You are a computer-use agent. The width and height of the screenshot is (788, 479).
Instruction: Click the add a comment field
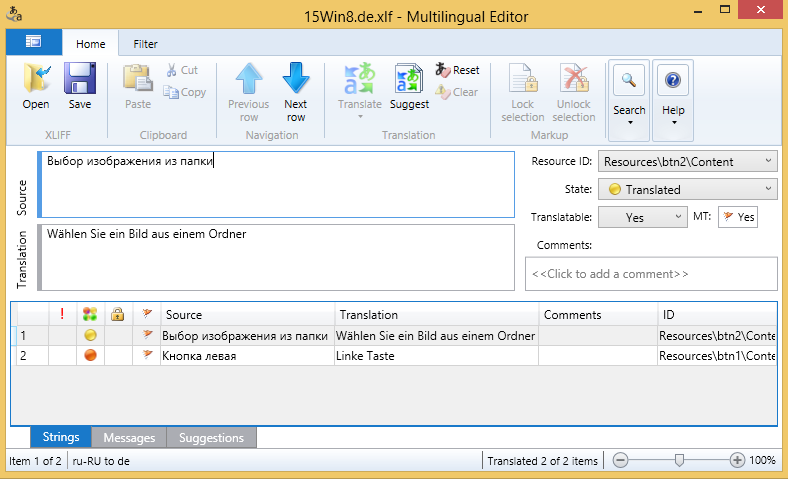[651, 274]
